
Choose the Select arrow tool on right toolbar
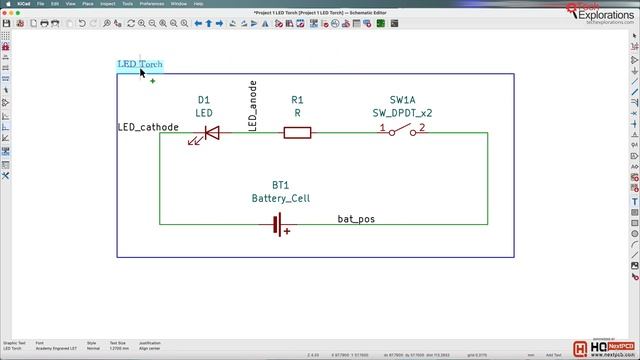[x=634, y=36]
